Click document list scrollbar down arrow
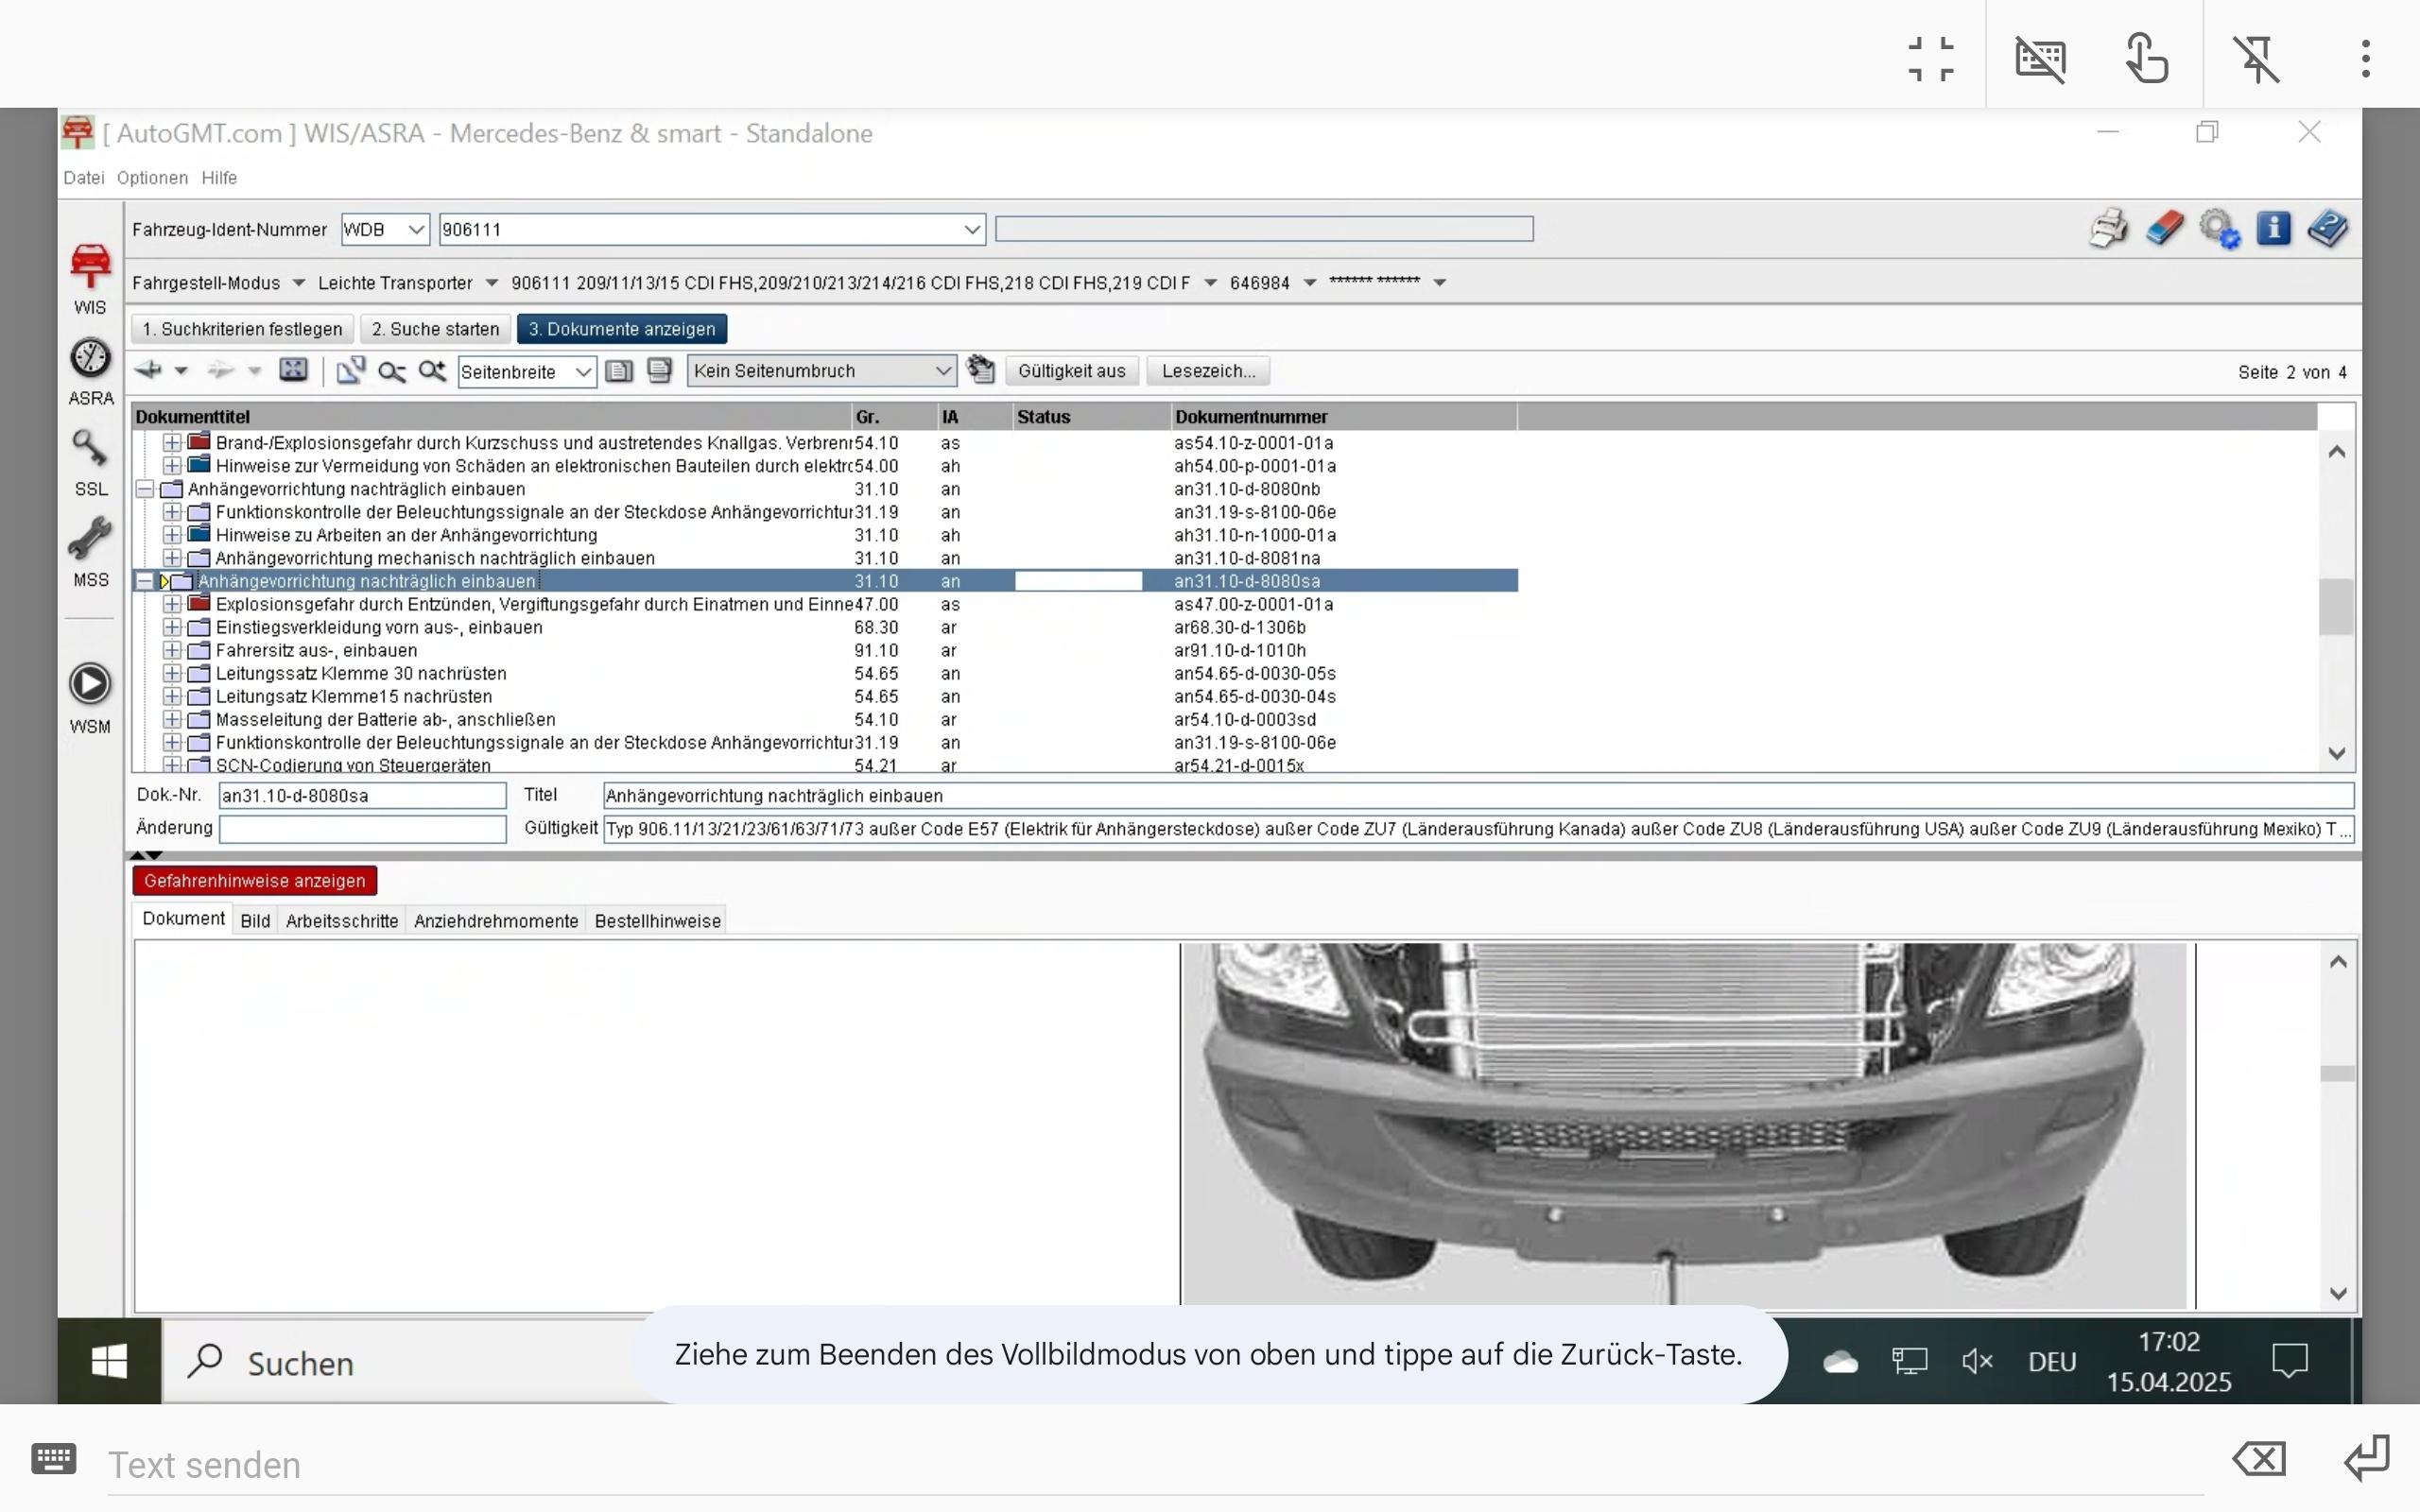 2336,753
